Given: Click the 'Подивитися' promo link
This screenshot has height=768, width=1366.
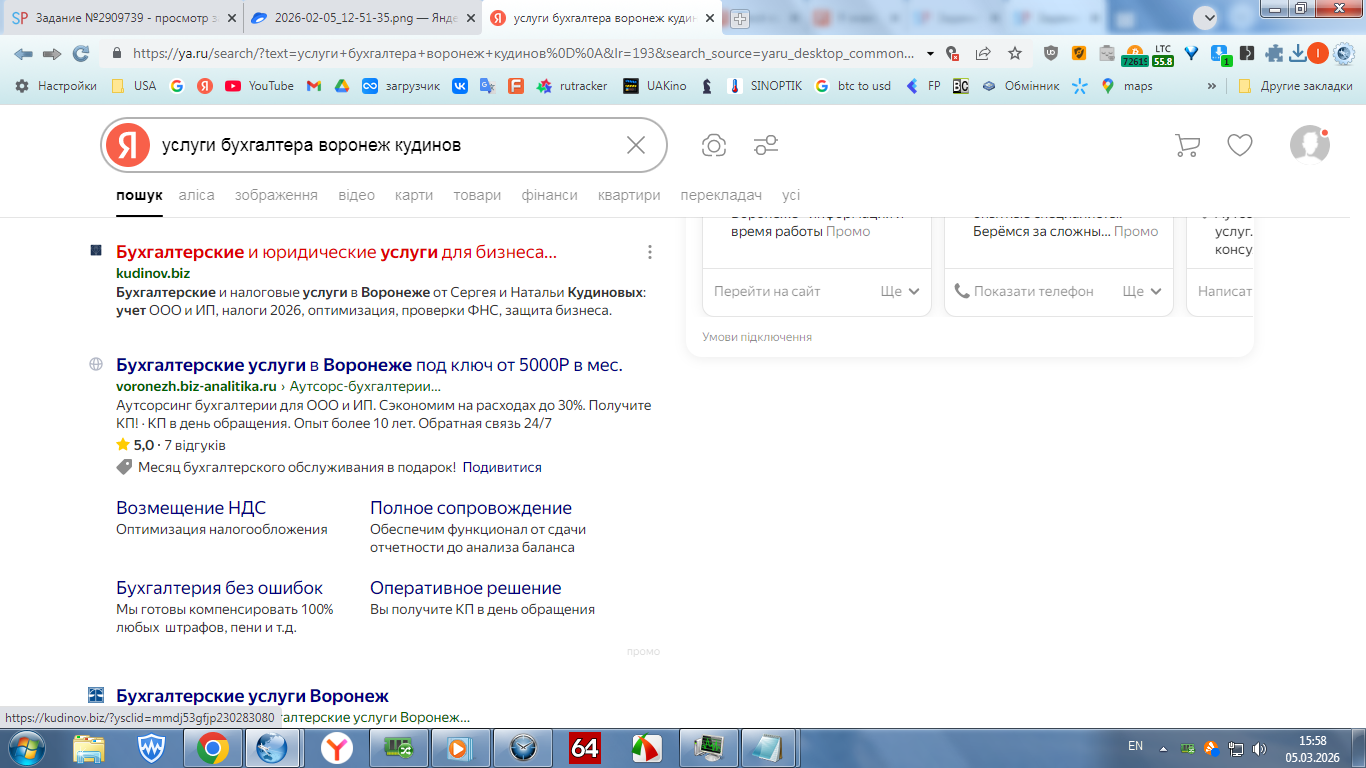Looking at the screenshot, I should coord(502,467).
